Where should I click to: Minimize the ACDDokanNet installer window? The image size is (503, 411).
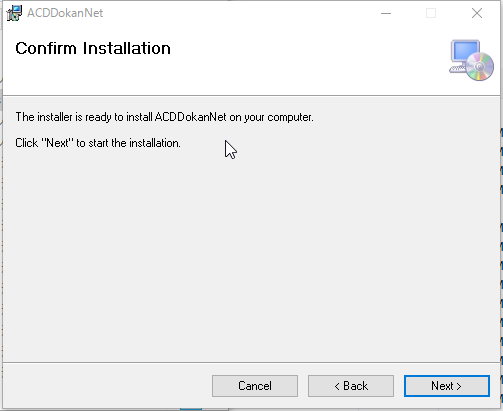[x=386, y=13]
